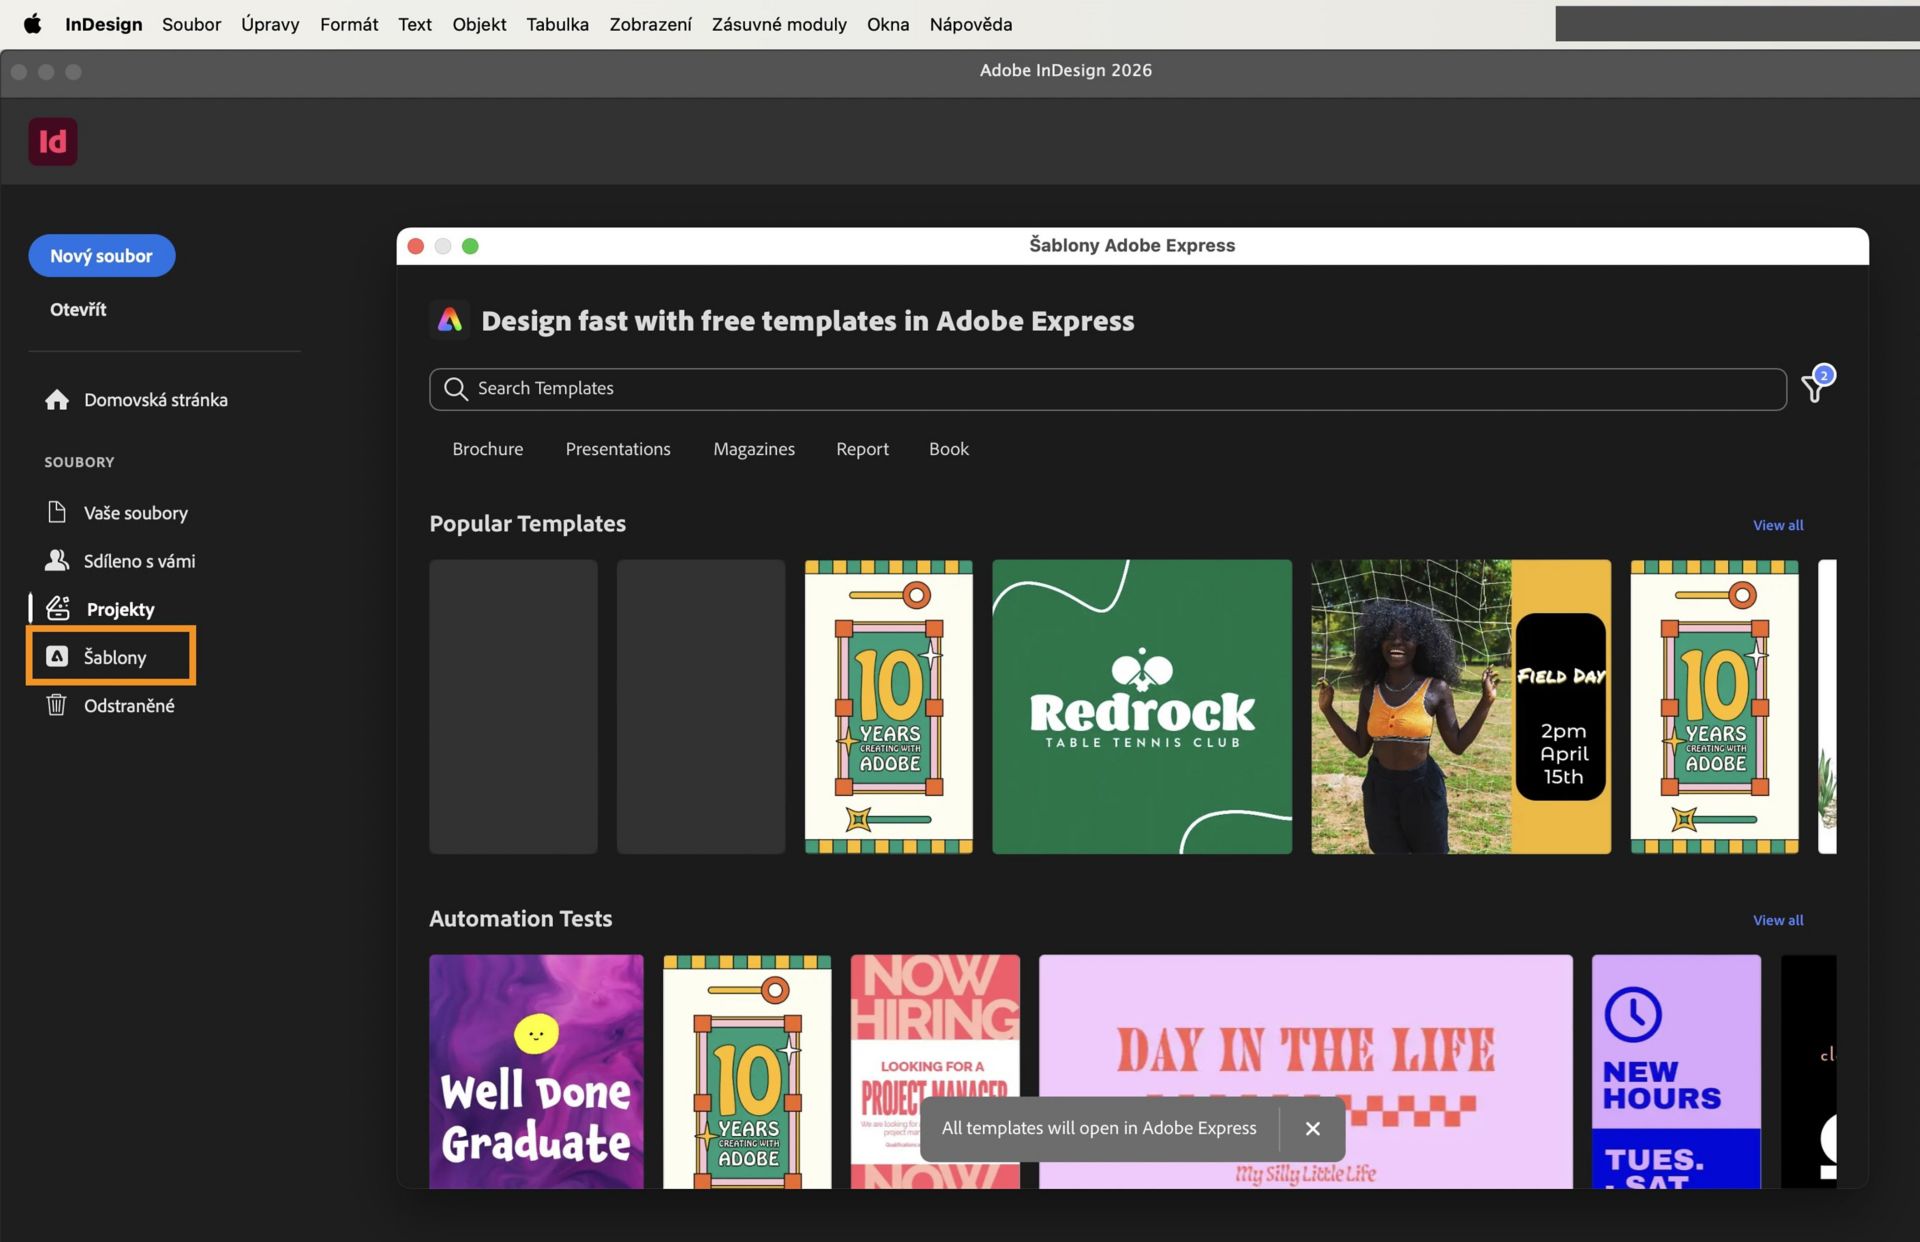Select the Šablony icon in the sidebar
The image size is (1920, 1242).
point(57,656)
